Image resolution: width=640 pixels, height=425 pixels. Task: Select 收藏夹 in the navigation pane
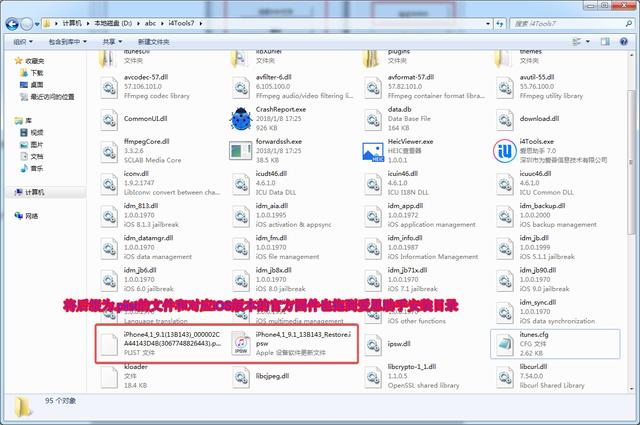pos(35,61)
